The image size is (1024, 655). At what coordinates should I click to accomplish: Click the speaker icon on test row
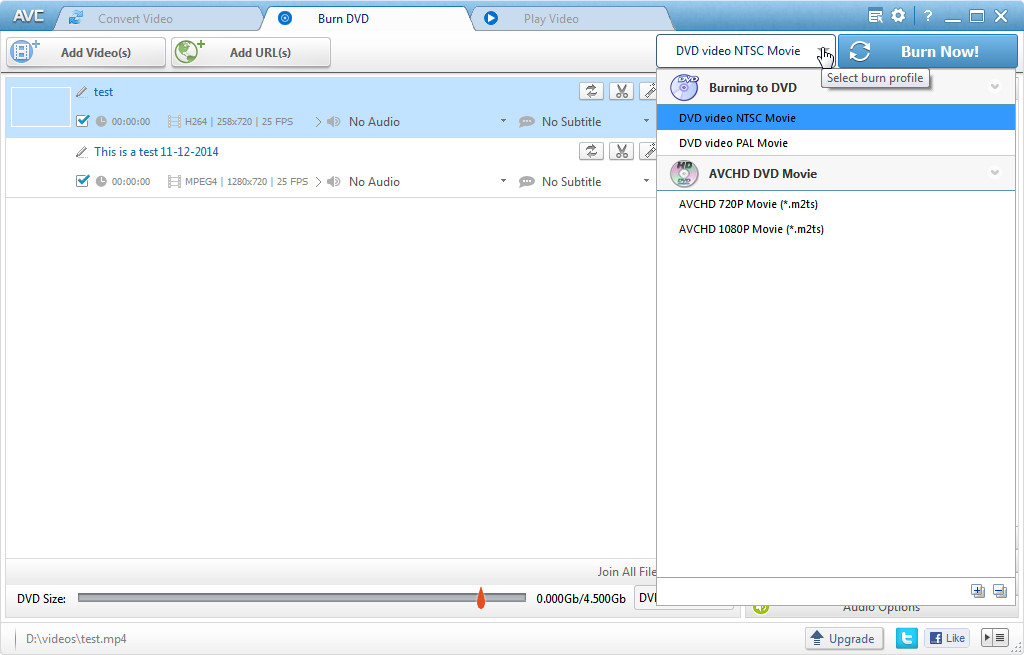pos(334,121)
